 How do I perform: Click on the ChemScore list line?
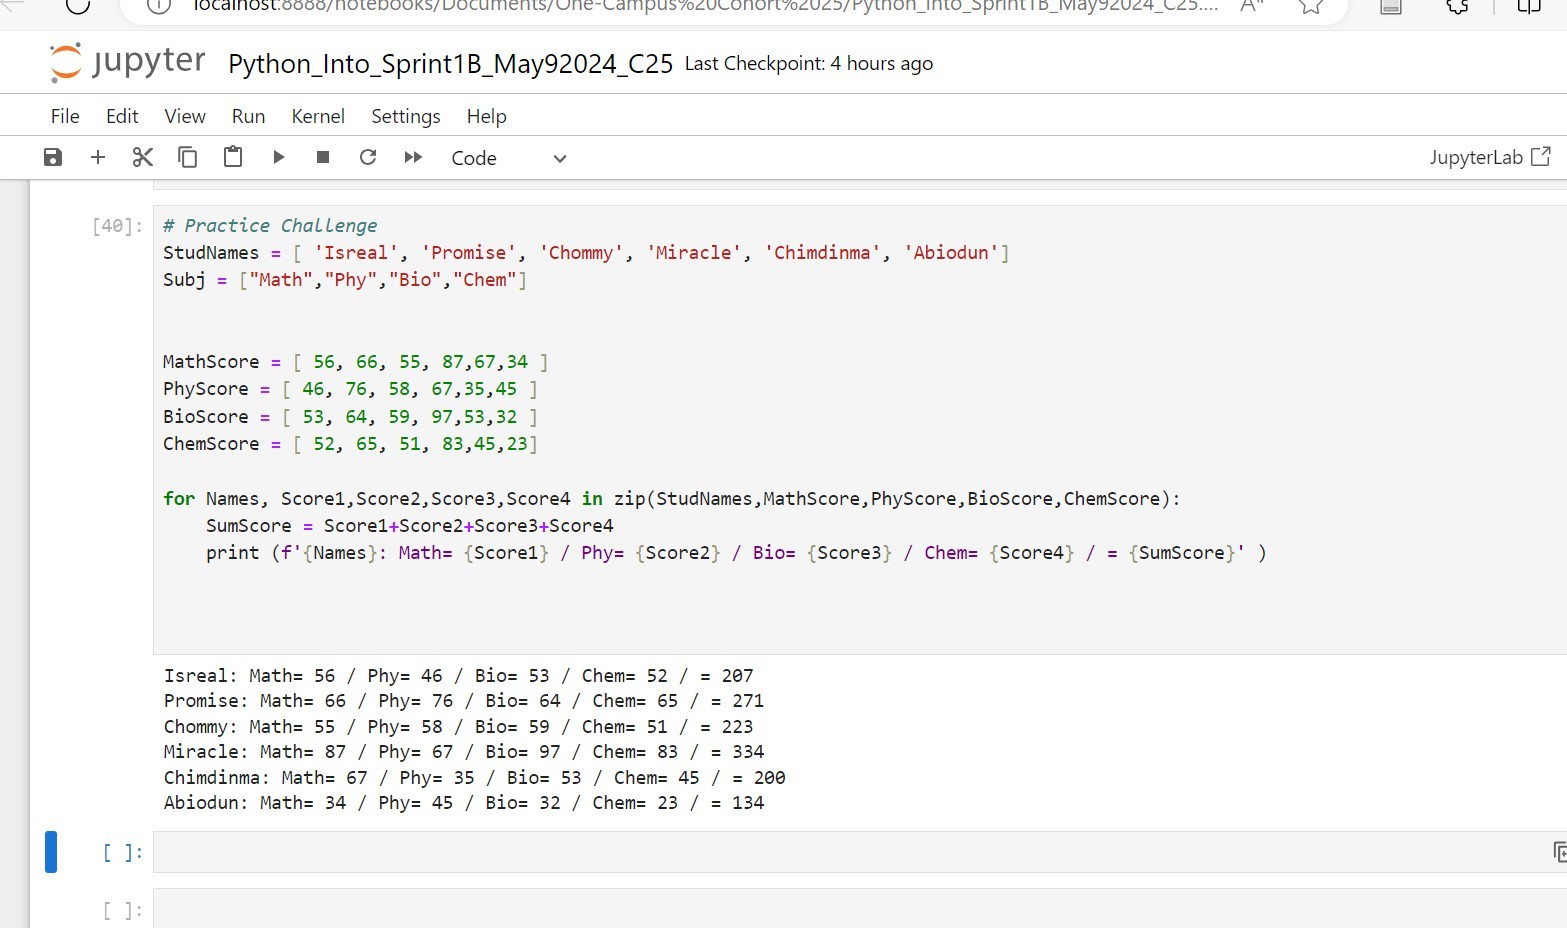coord(351,444)
